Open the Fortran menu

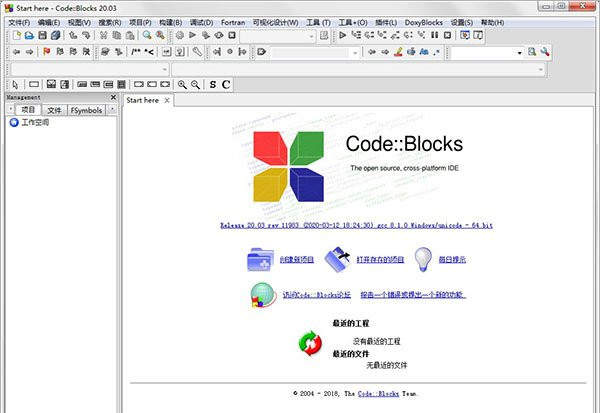pyautogui.click(x=233, y=23)
